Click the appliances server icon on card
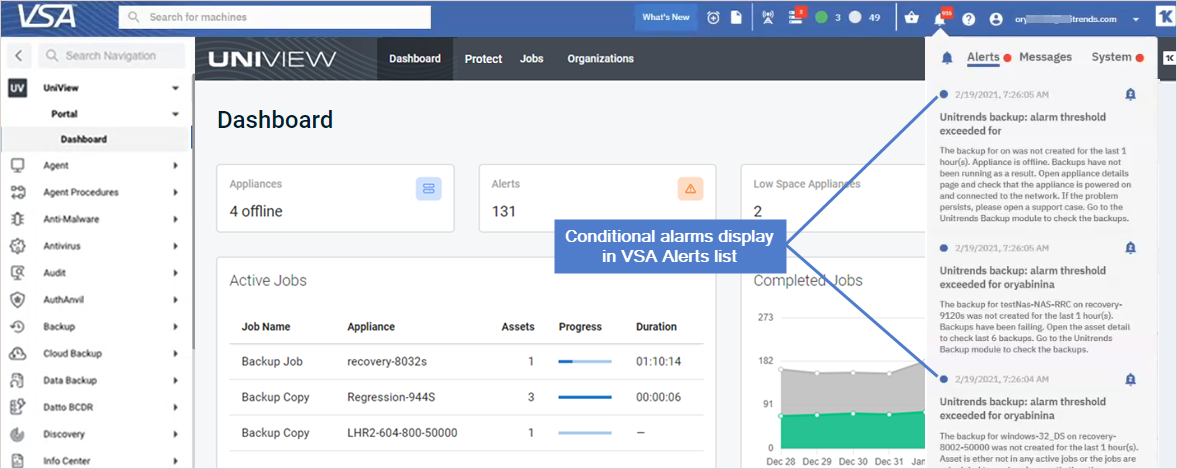Screen dimensions: 1177x469 tap(429, 189)
